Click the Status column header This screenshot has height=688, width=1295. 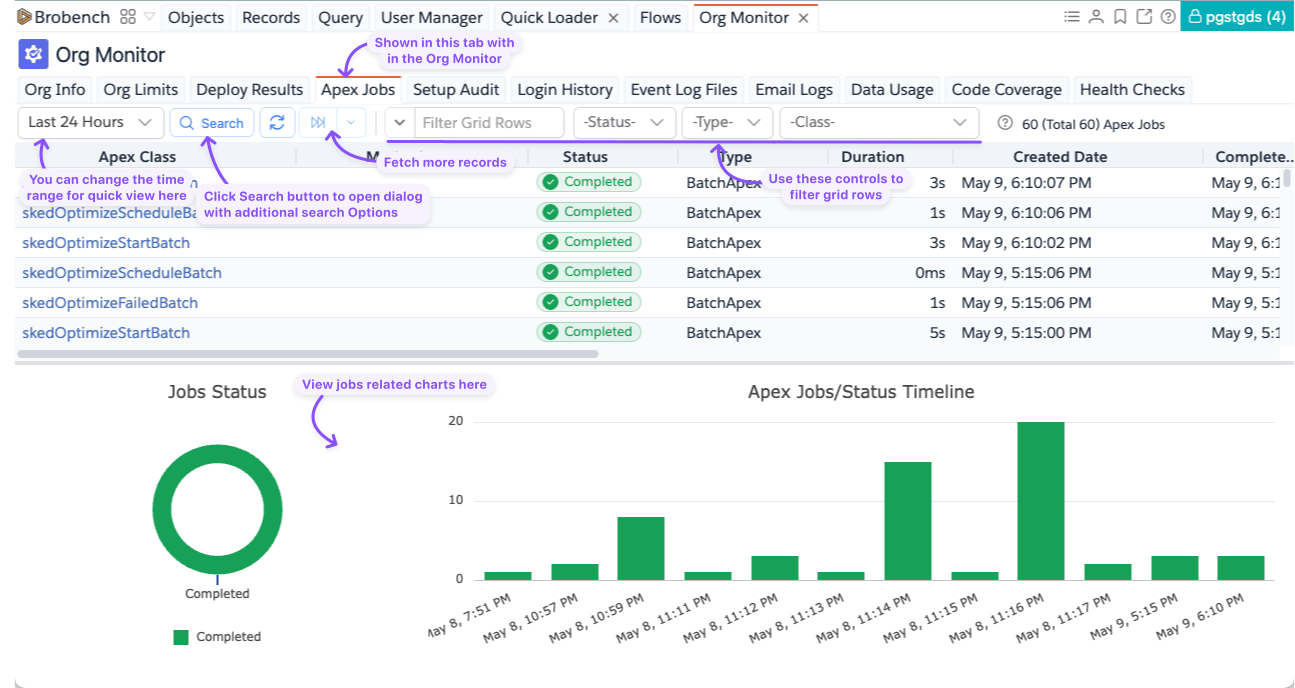point(585,156)
